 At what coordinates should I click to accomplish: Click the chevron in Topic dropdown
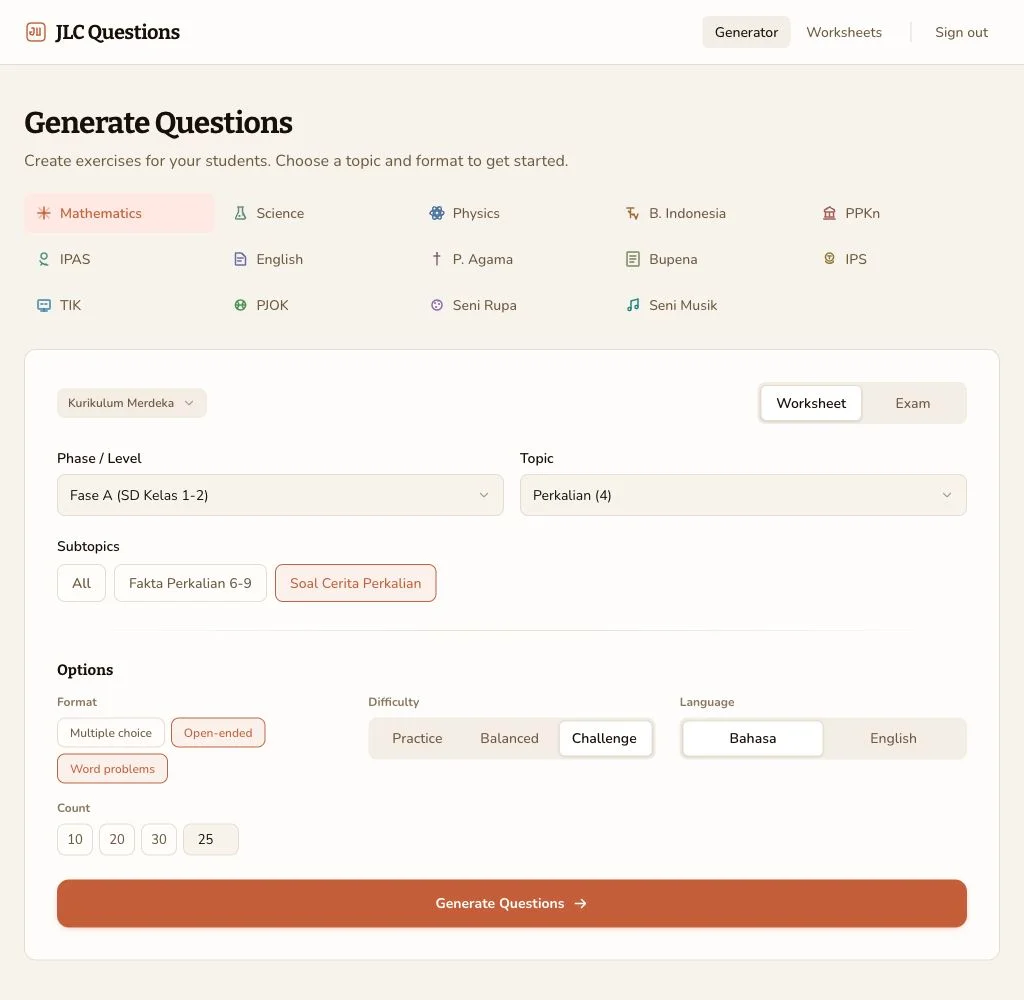[947, 495]
